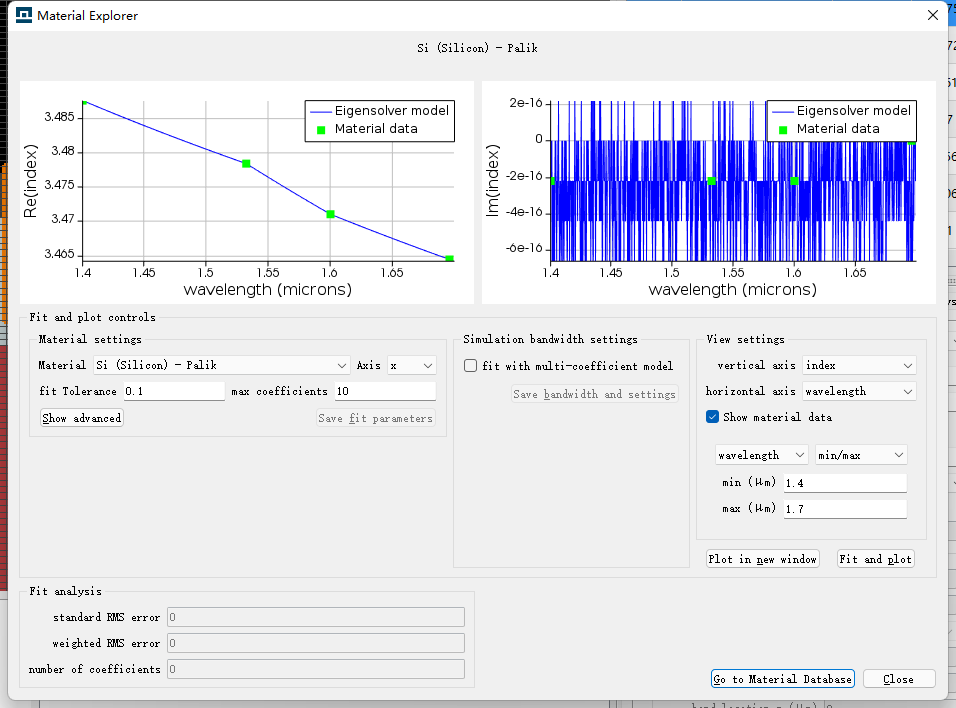Screen dimensions: 956x708
Task: Click the weighted RMS error field
Action: (x=316, y=643)
